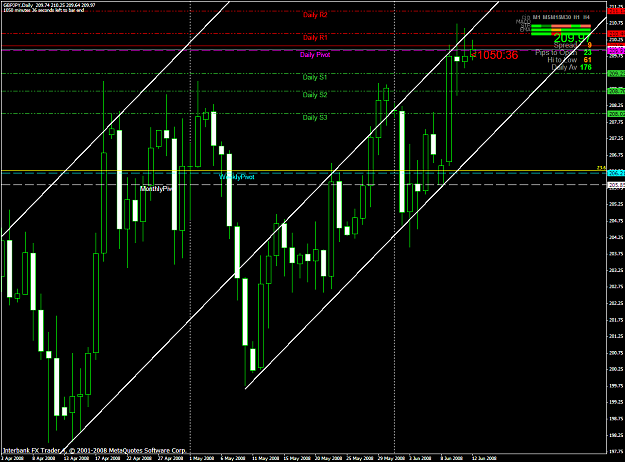Click the Daily S3 label

315,117
